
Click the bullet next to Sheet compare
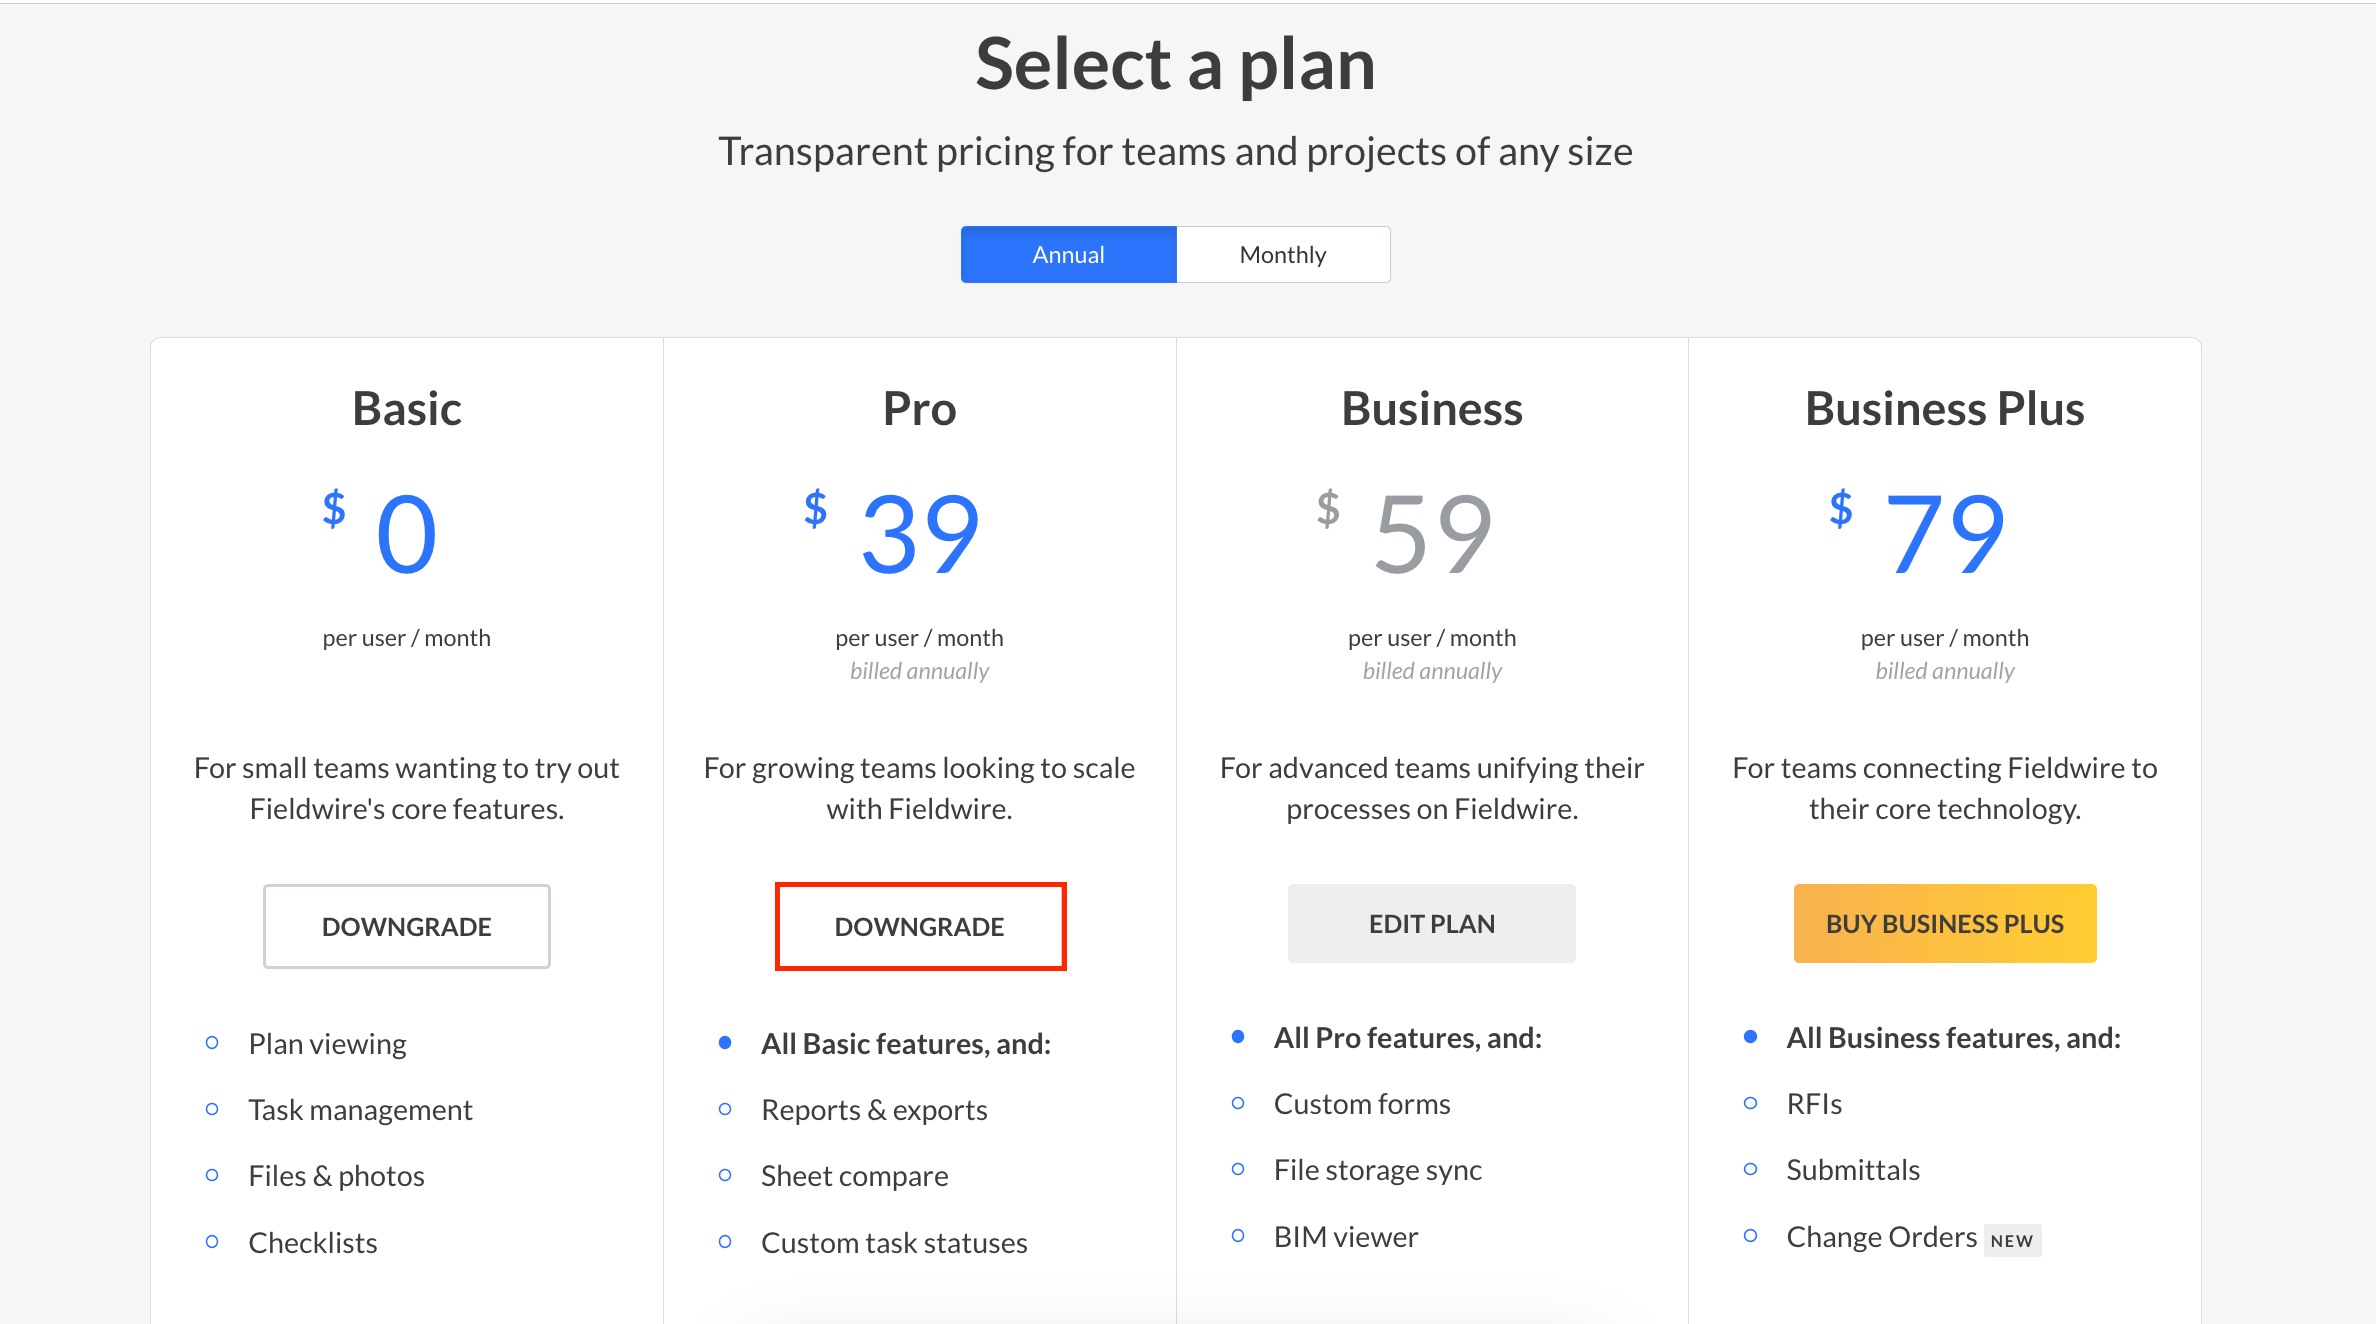(x=725, y=1175)
